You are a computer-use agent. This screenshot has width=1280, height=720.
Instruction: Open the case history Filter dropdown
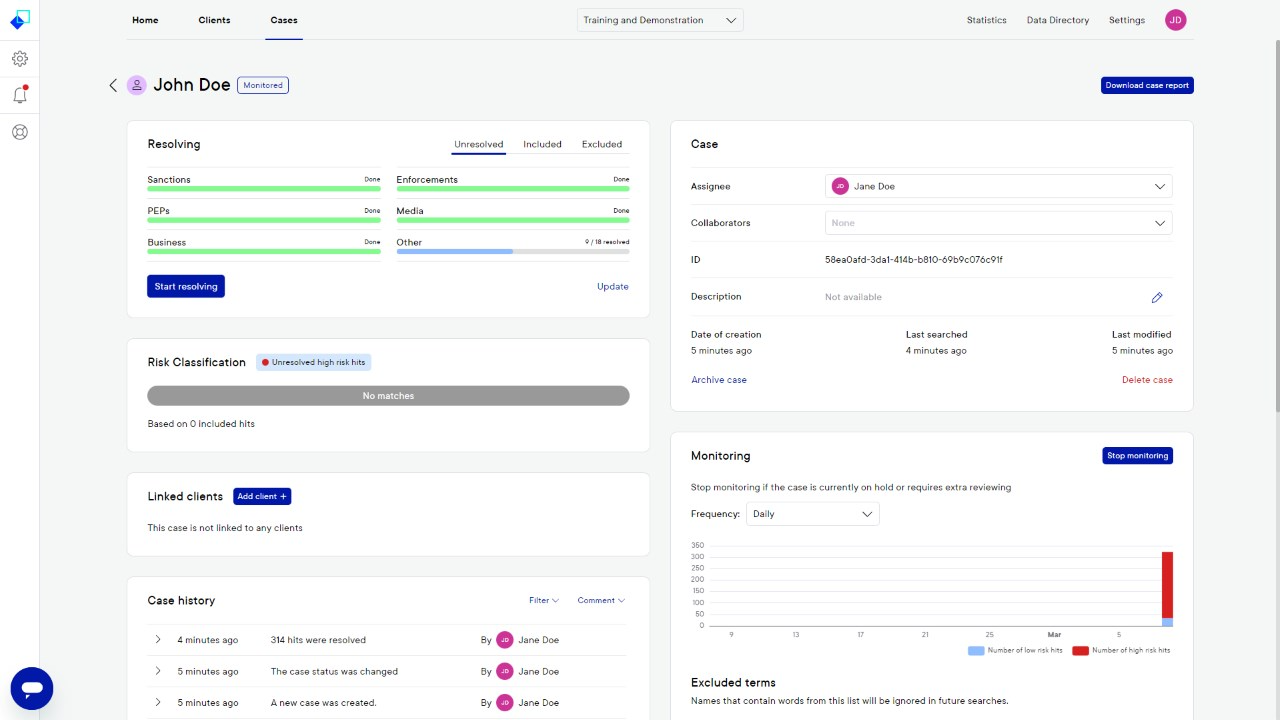tap(543, 601)
